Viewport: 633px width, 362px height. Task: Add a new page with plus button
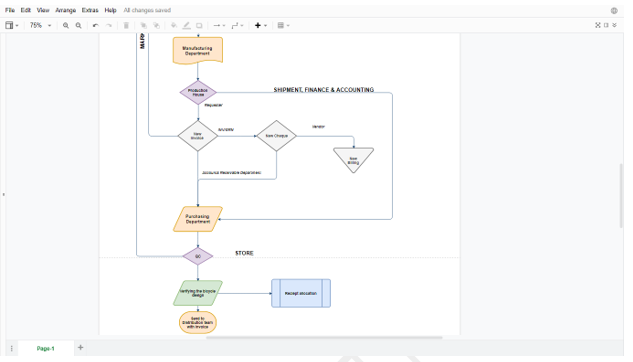point(80,347)
